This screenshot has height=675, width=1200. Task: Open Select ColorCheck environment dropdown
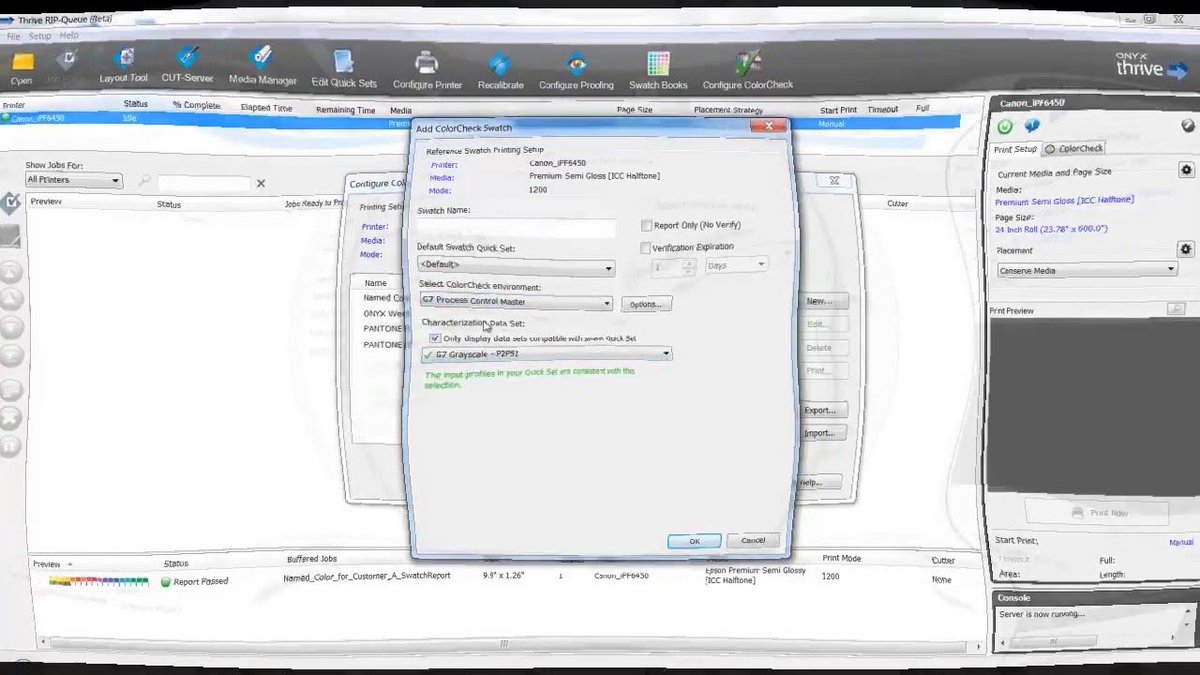[x=514, y=302]
